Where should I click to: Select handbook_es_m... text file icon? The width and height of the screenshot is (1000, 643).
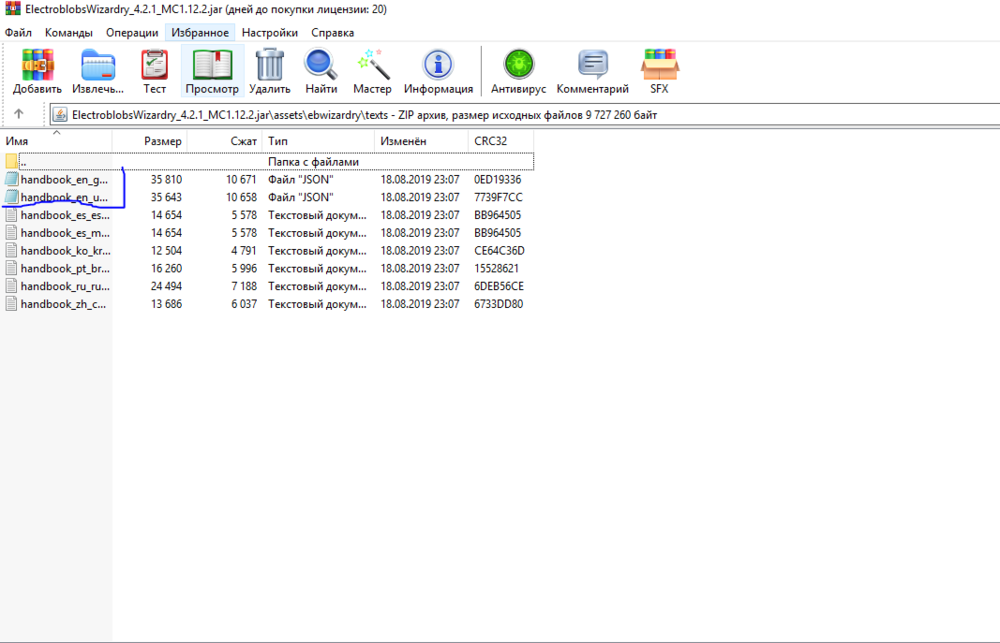(x=11, y=233)
